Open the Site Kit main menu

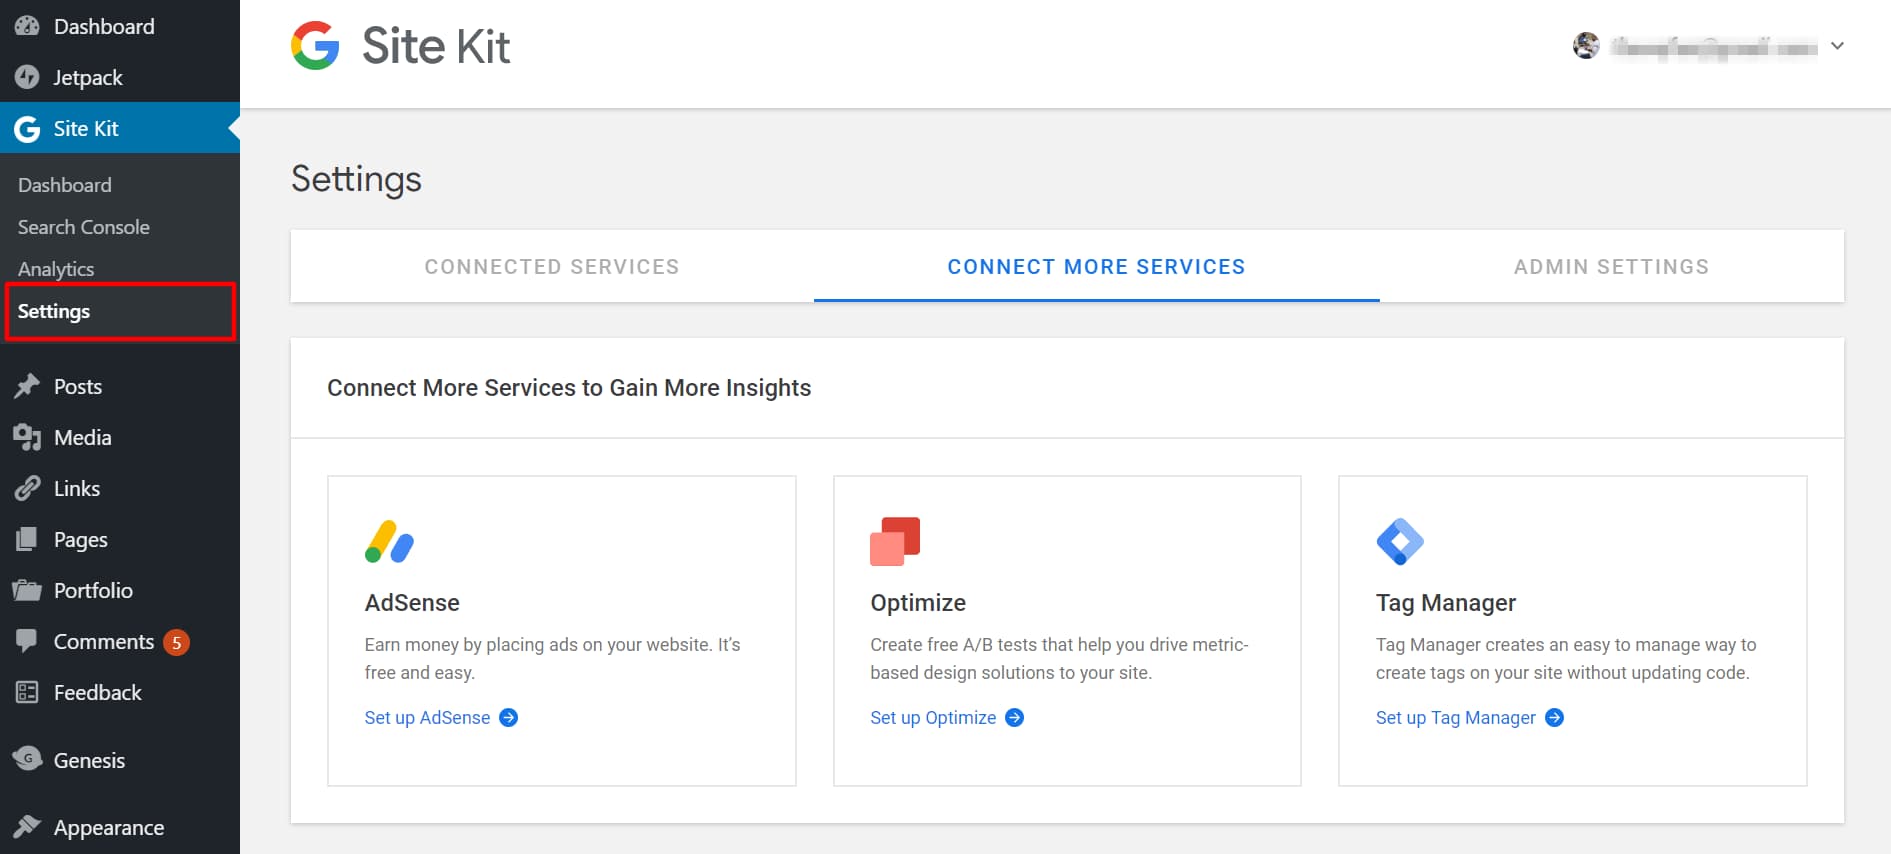point(120,128)
